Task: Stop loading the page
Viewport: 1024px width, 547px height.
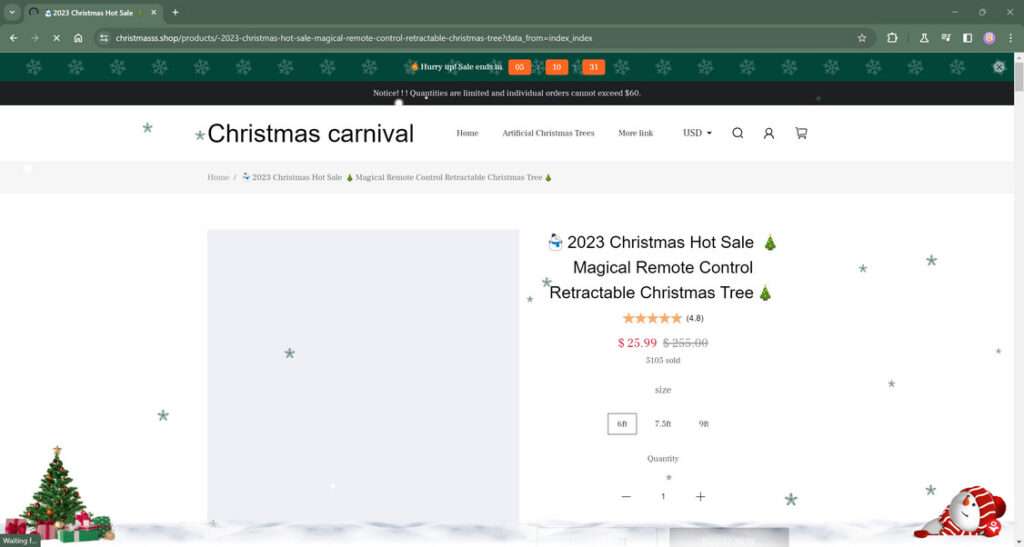Action: 56,38
